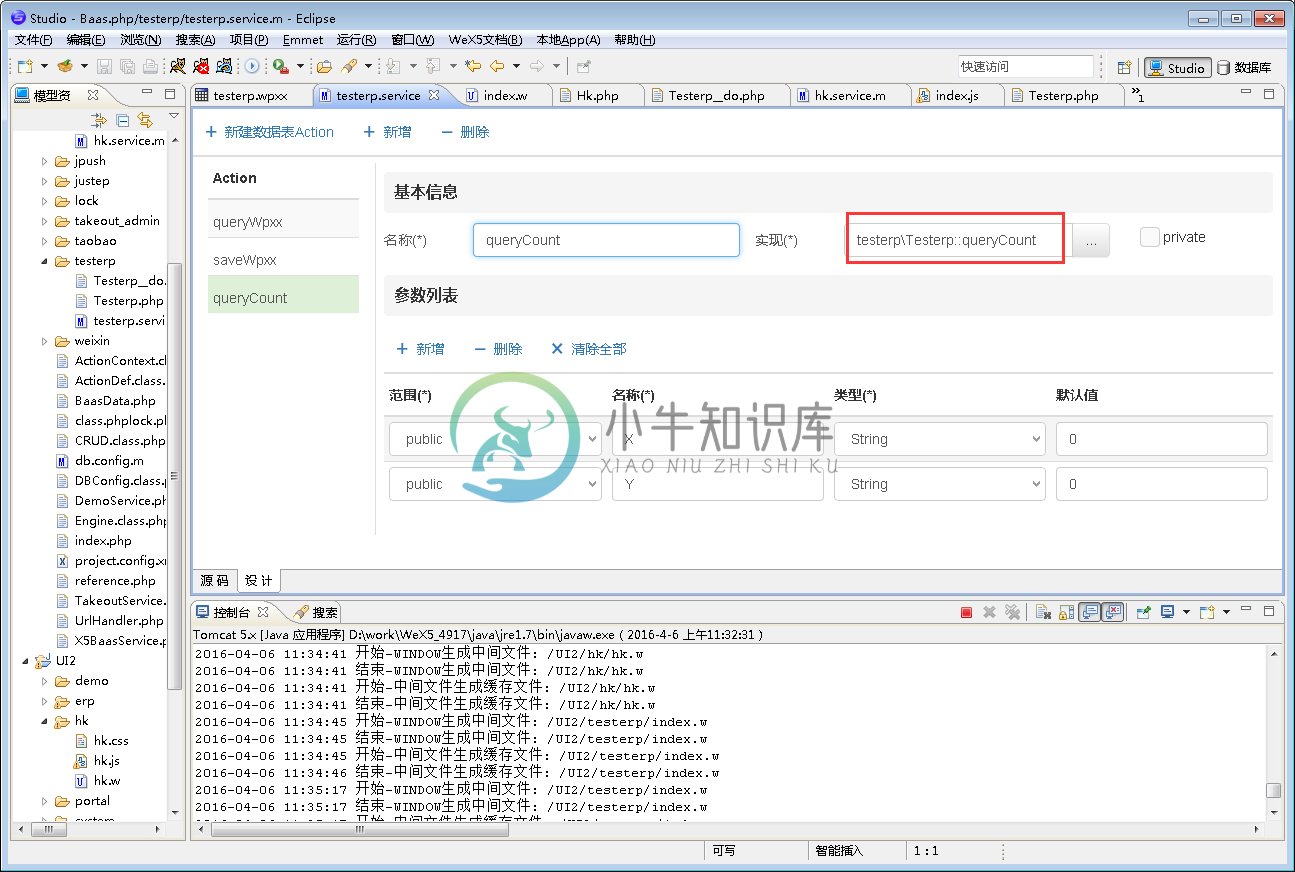
Task: Click the Last Edit Location arrow icon
Action: pyautogui.click(x=473, y=66)
